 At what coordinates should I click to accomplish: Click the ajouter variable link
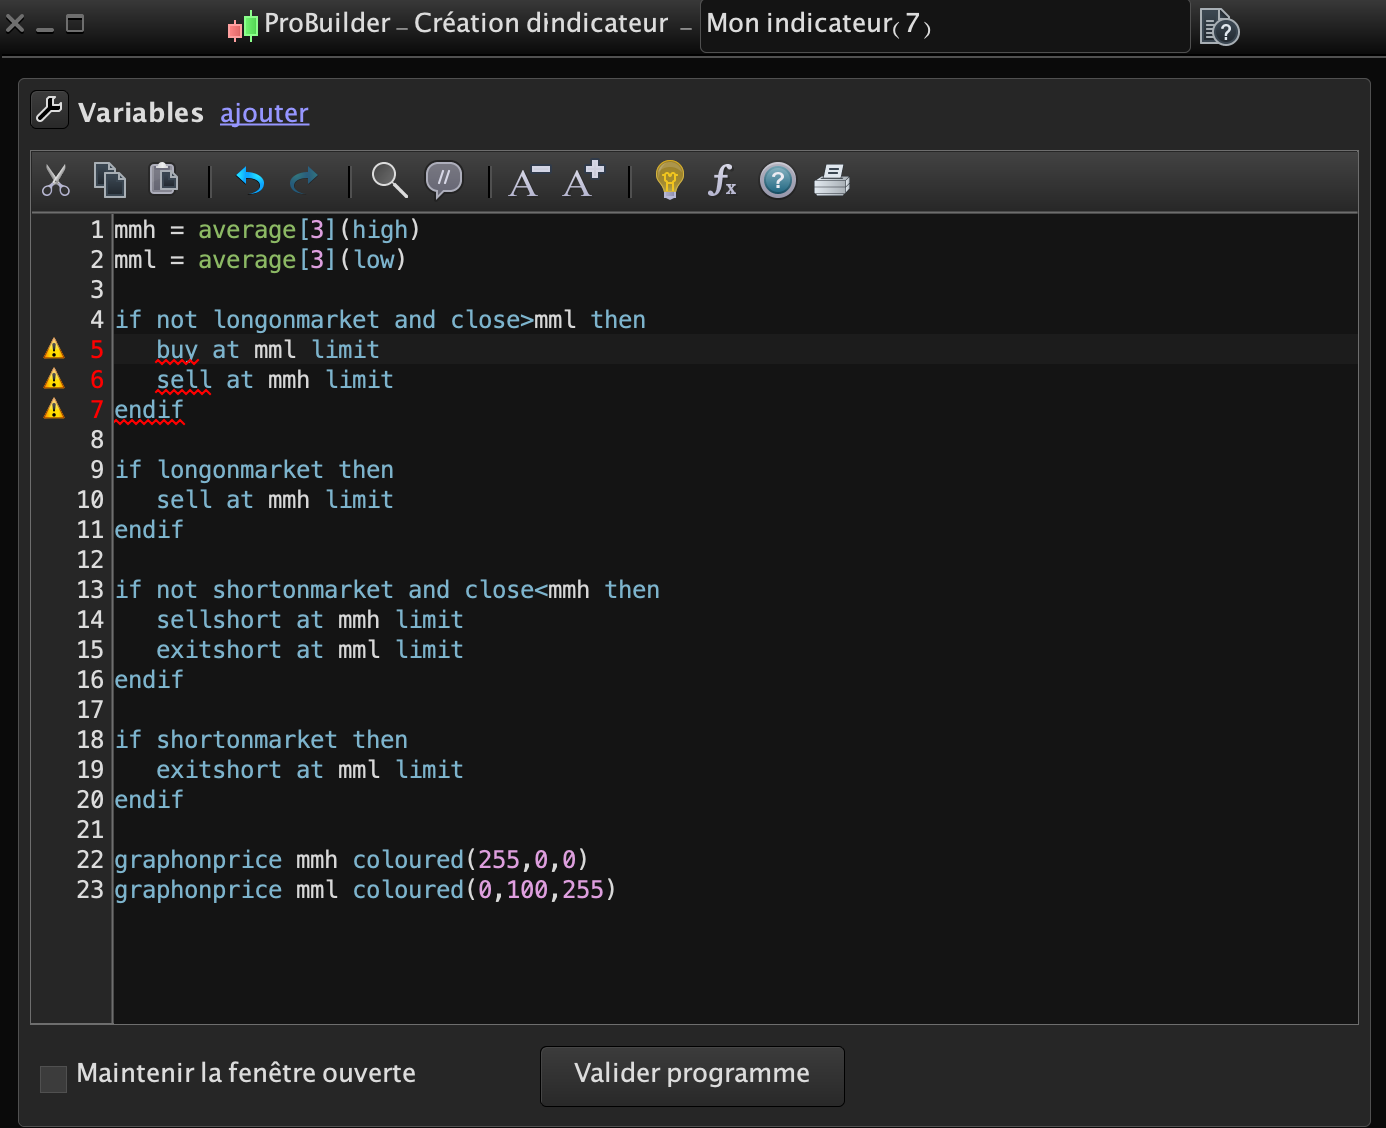[x=264, y=113]
